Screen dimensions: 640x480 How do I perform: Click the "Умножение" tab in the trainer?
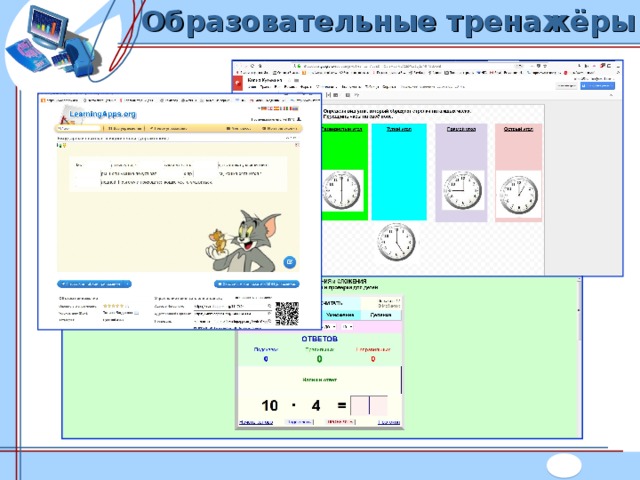click(x=340, y=315)
